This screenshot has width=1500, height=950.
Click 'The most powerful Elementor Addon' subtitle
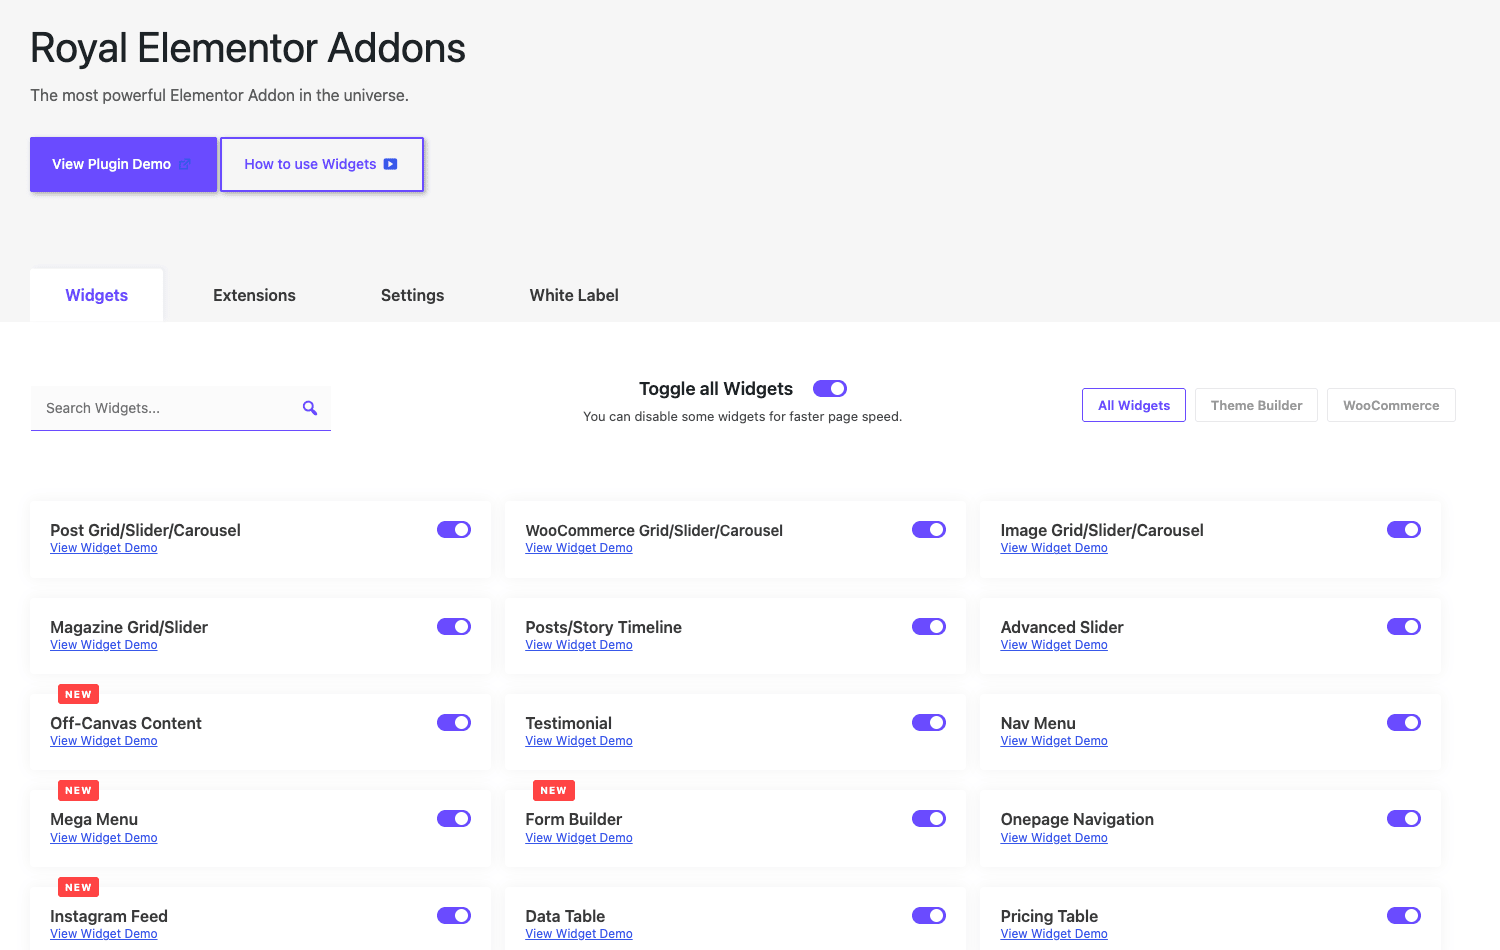[x=219, y=95]
